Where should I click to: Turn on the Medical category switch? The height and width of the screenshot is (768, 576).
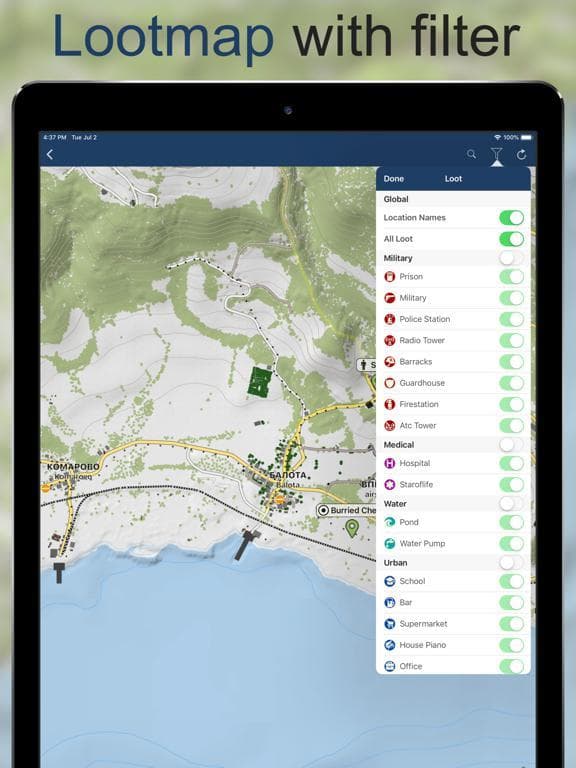pyautogui.click(x=511, y=445)
